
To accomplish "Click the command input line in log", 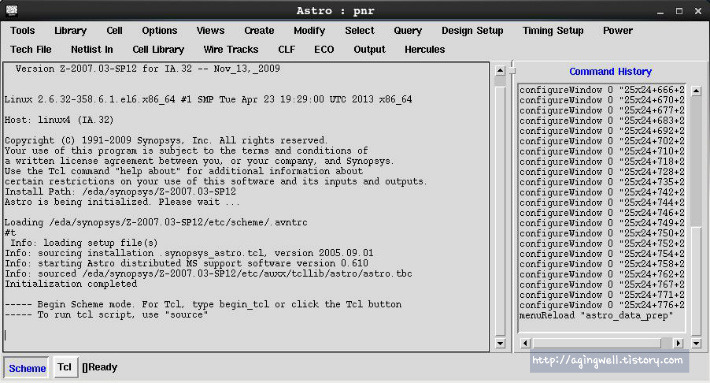I will [x=246, y=335].
